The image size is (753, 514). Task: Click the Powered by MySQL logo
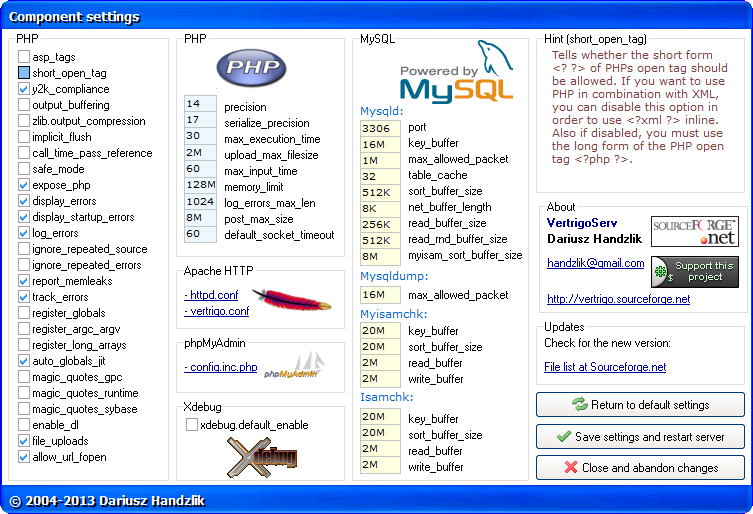[456, 72]
